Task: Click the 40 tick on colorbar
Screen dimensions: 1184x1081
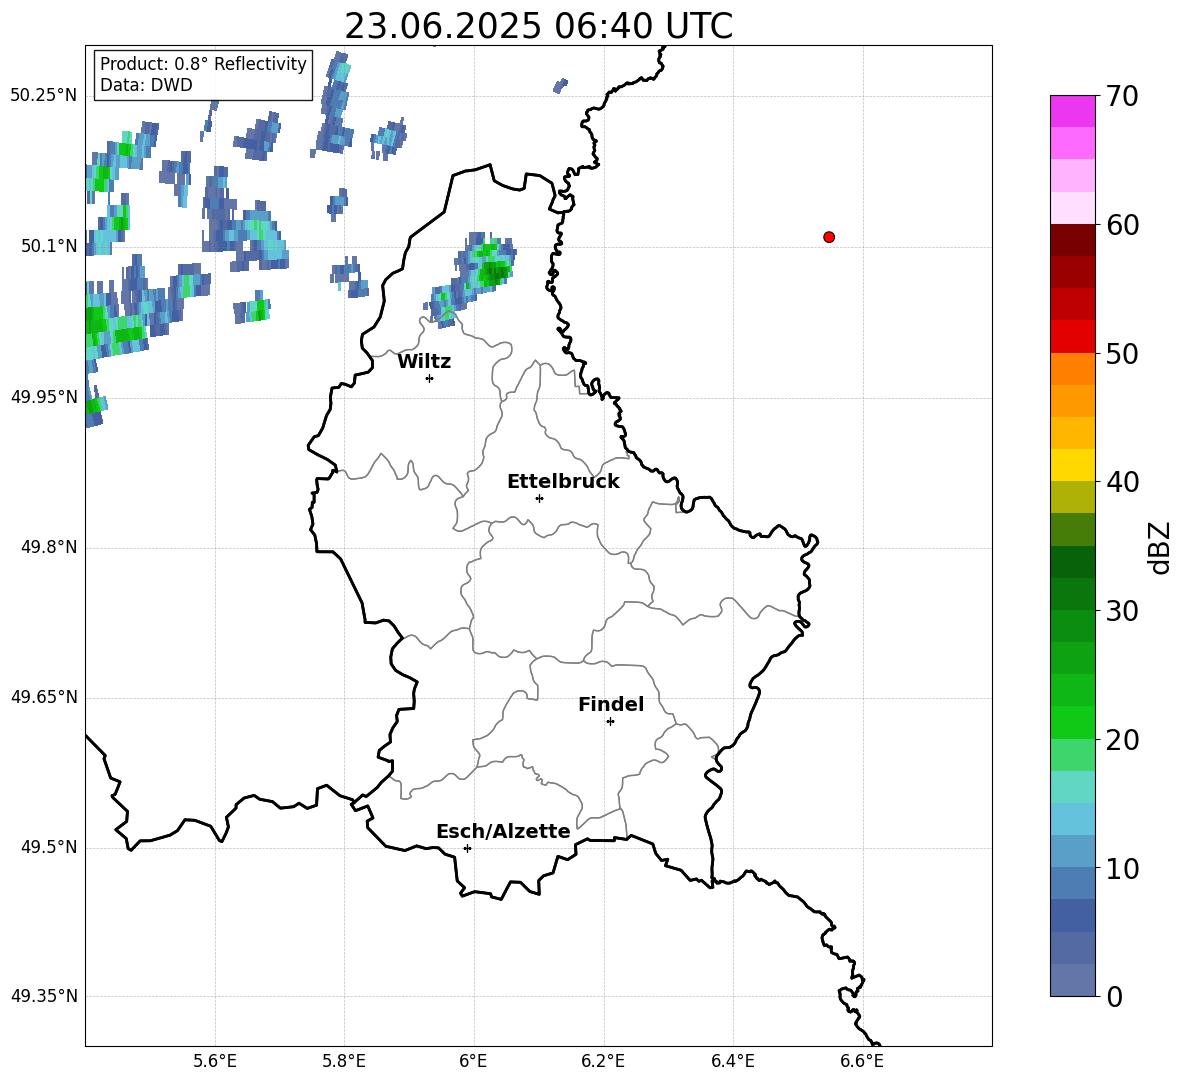Action: tap(1122, 482)
